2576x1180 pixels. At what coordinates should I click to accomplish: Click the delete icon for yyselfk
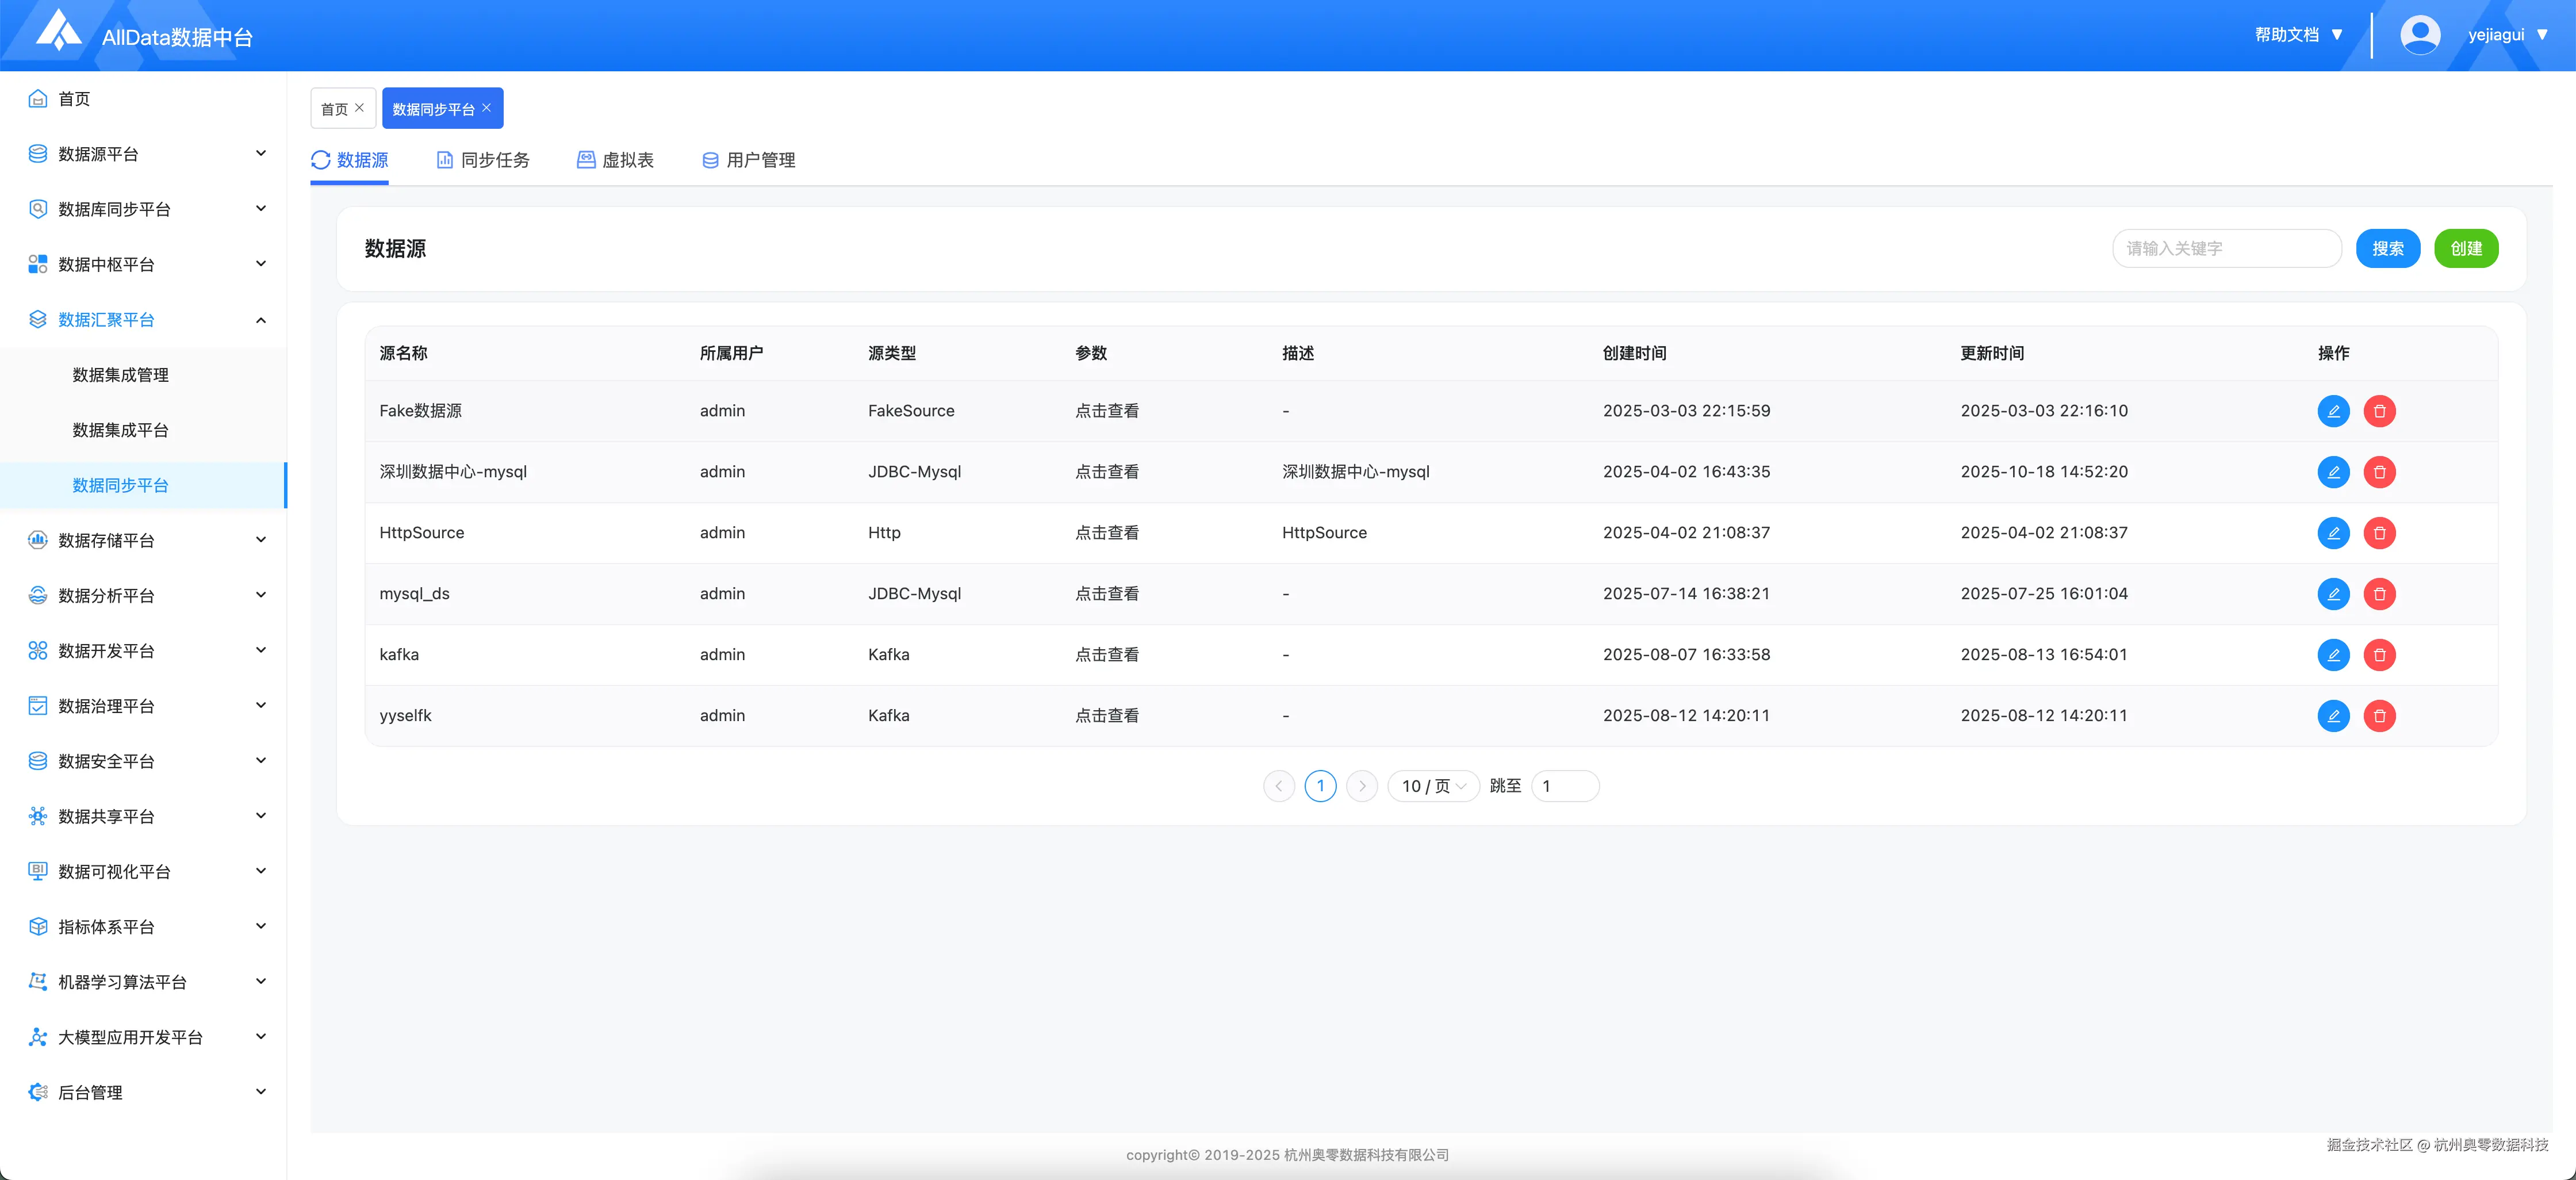click(x=2380, y=716)
